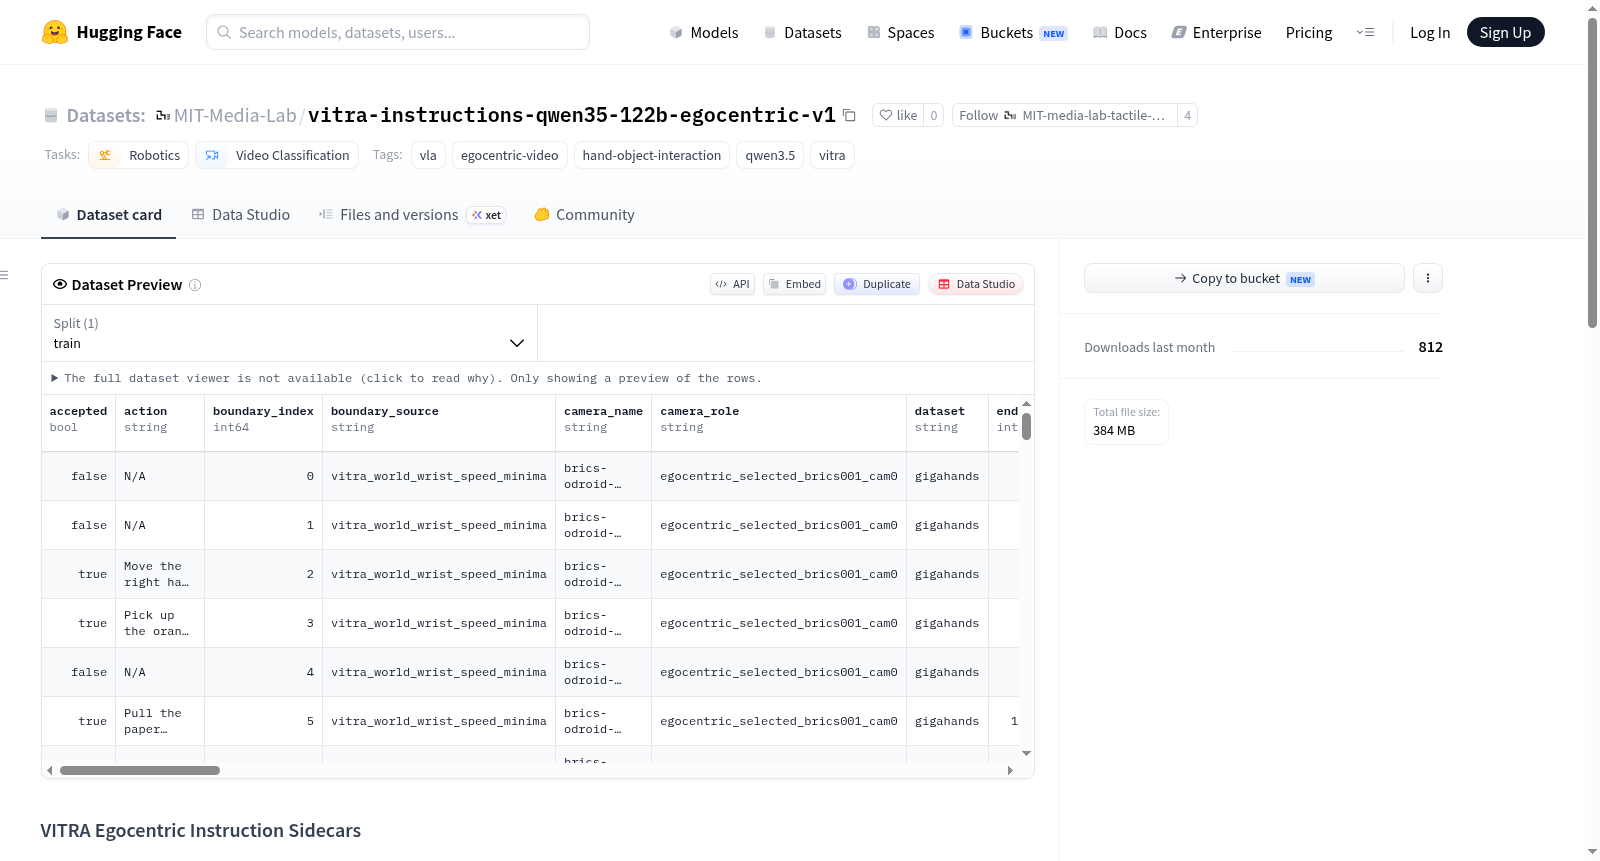Image resolution: width=1600 pixels, height=861 pixels.
Task: Click the Sign Up button
Action: click(1505, 32)
